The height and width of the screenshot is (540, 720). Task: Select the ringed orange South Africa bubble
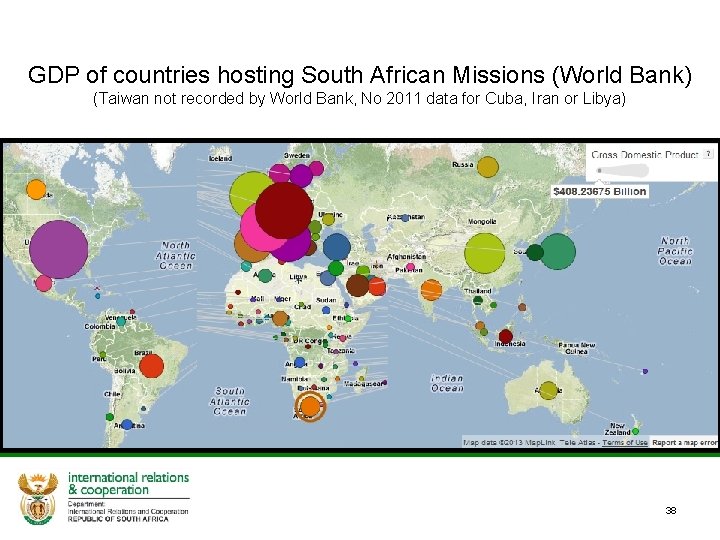[310, 407]
